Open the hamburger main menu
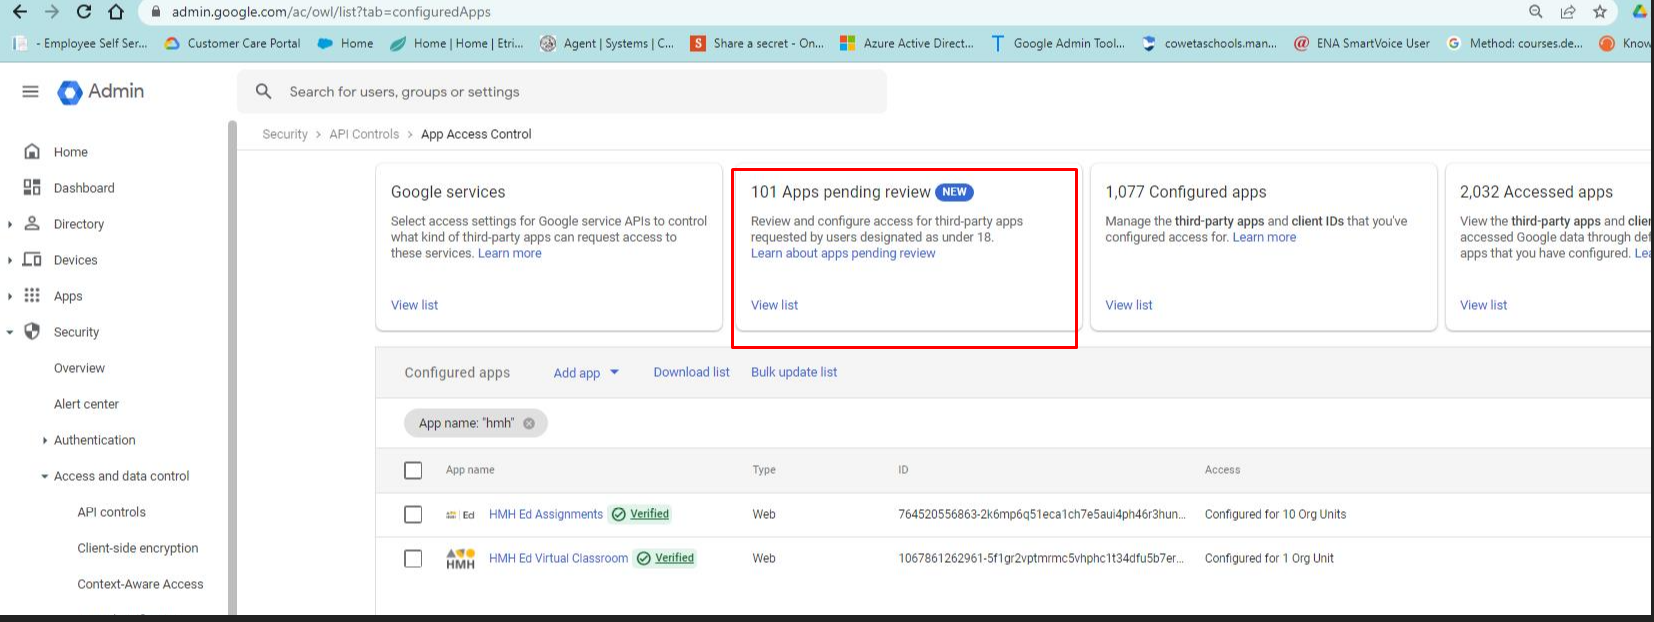This screenshot has height=622, width=1654. click(31, 91)
